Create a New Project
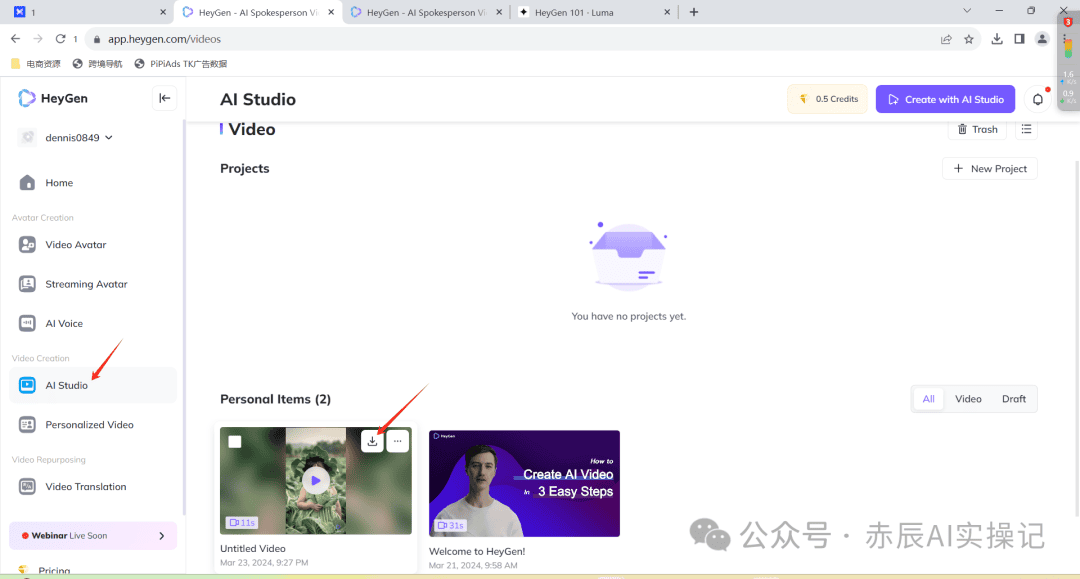1080x579 pixels. [x=989, y=168]
